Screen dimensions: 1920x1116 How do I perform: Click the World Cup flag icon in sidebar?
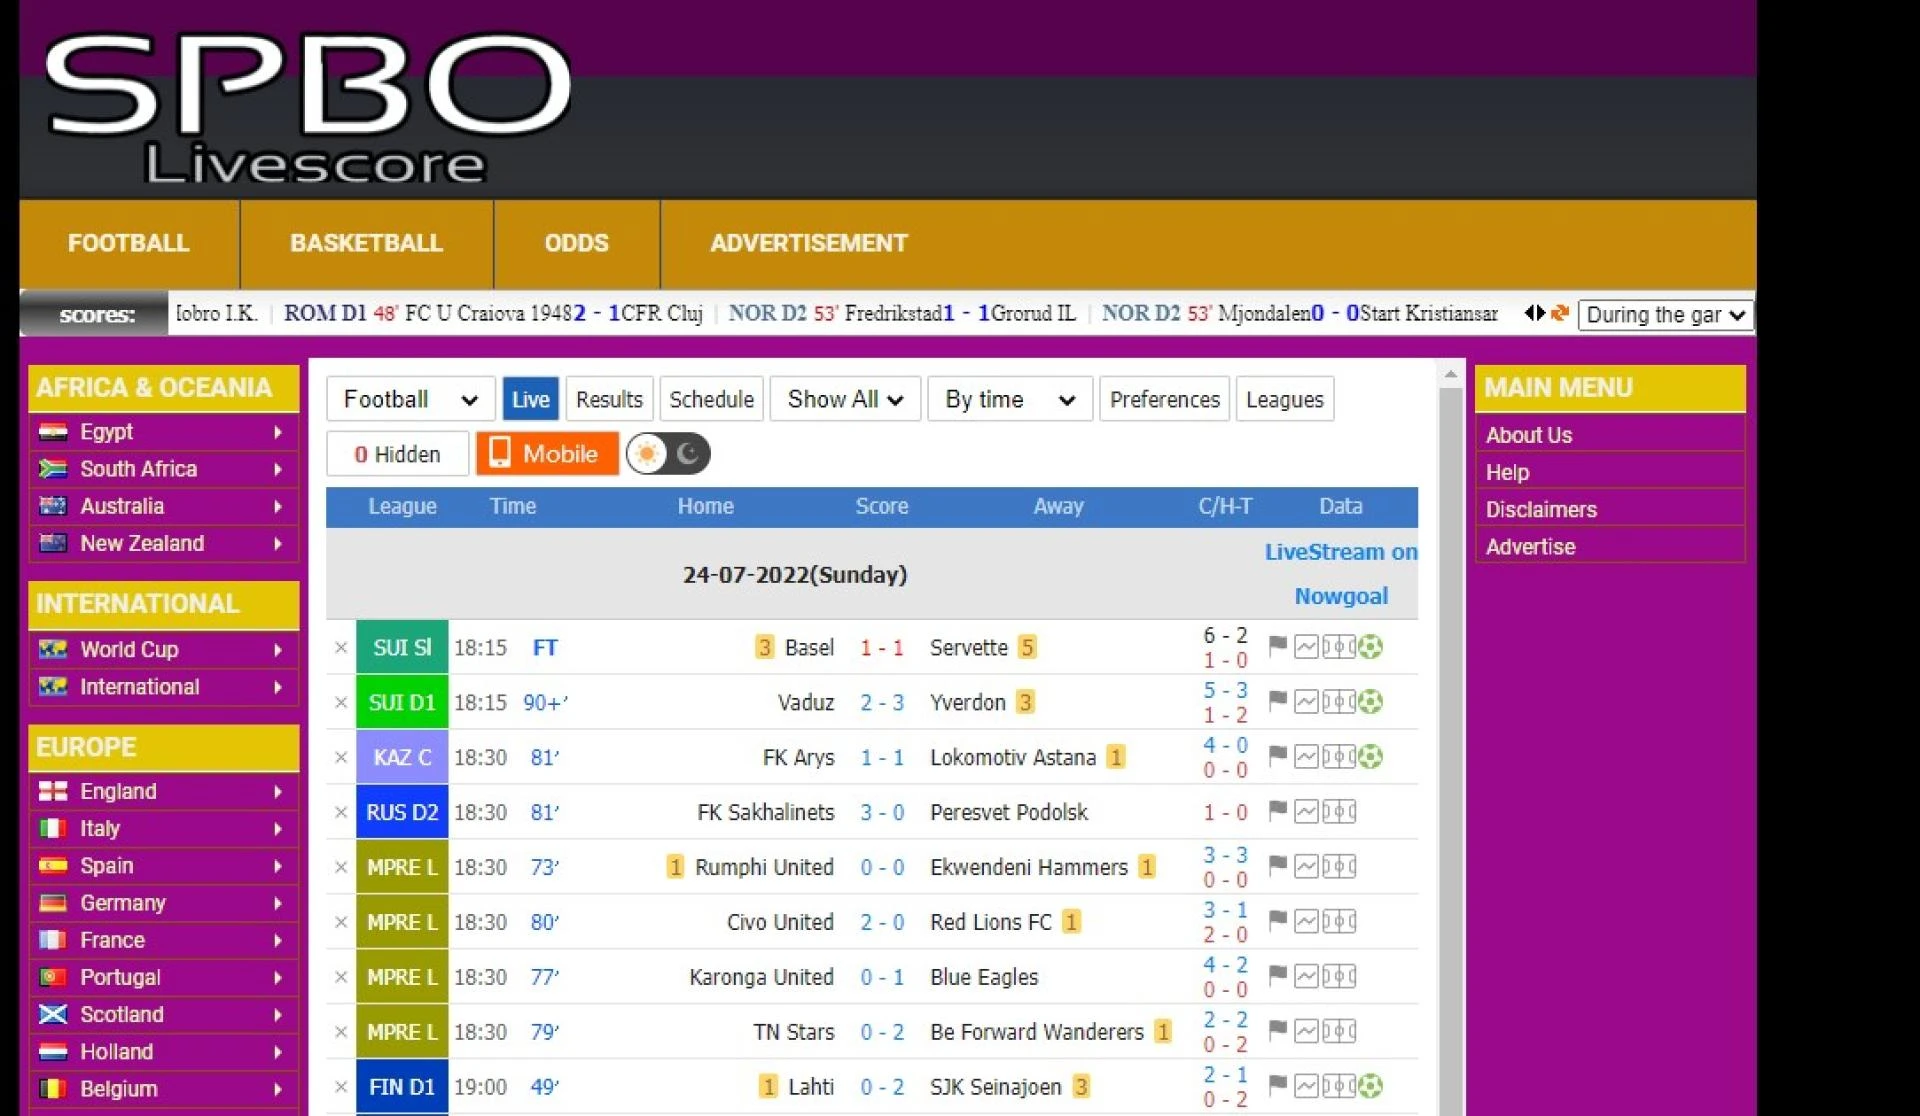click(x=52, y=649)
